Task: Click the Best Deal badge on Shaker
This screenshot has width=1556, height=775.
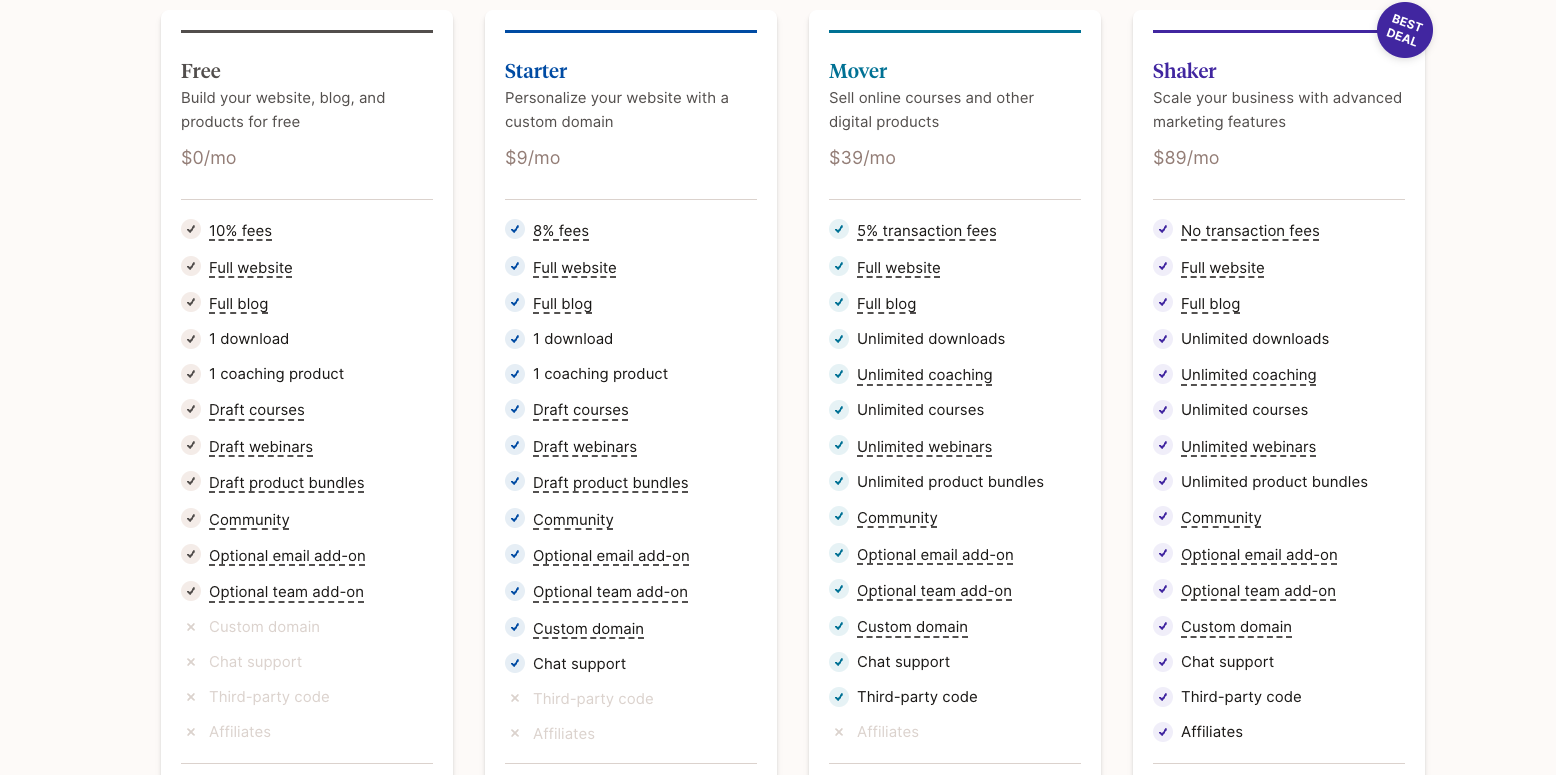Action: coord(1404,31)
